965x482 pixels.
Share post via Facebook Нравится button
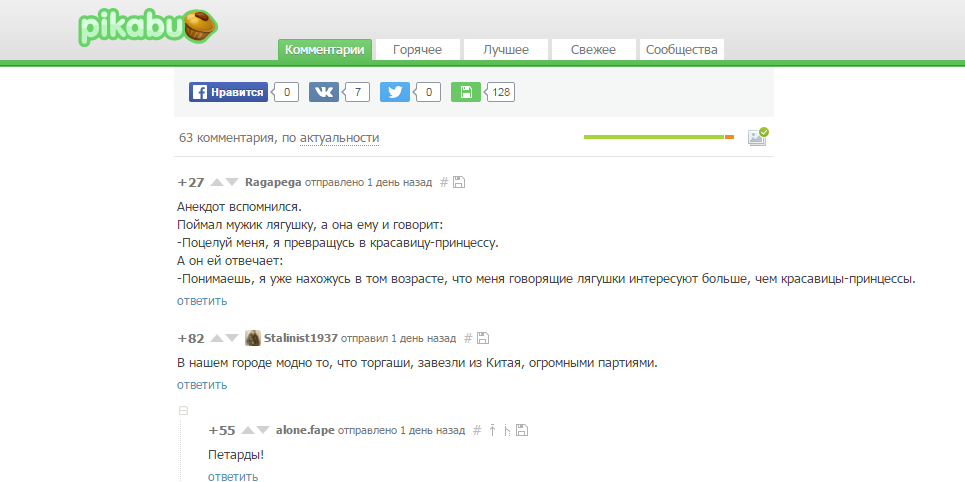click(228, 92)
